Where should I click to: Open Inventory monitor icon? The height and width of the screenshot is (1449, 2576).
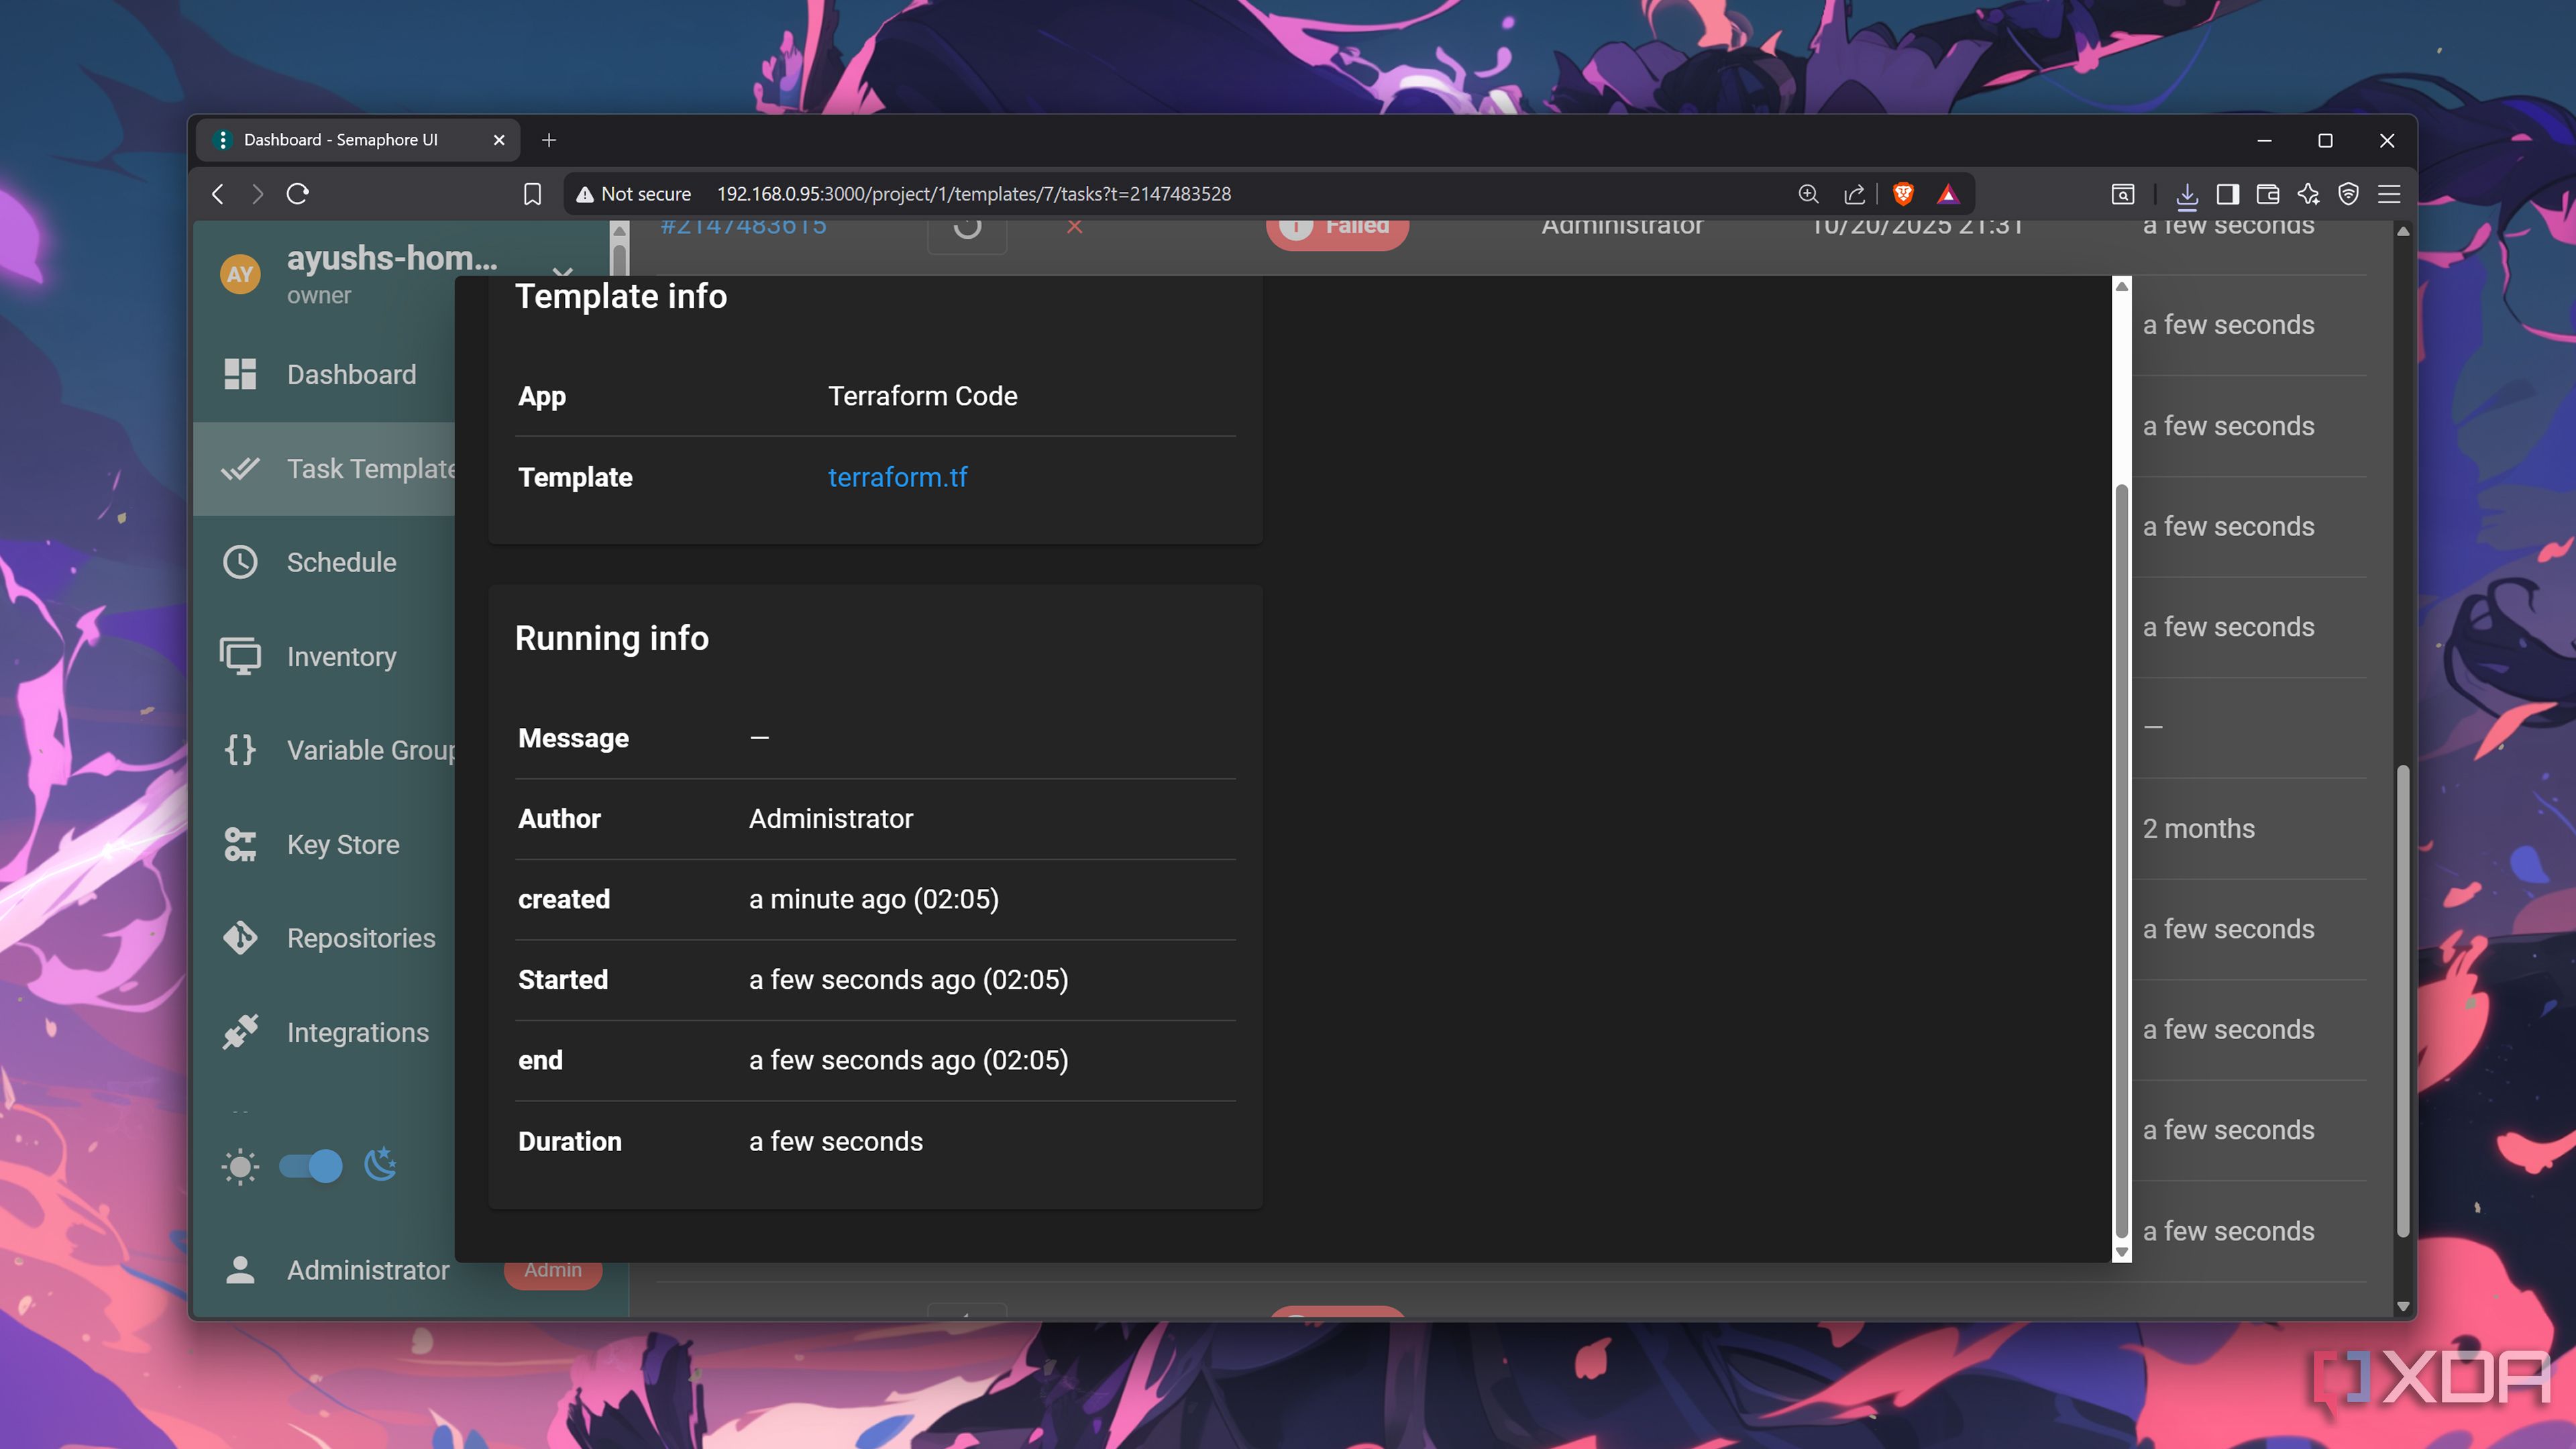(x=240, y=656)
